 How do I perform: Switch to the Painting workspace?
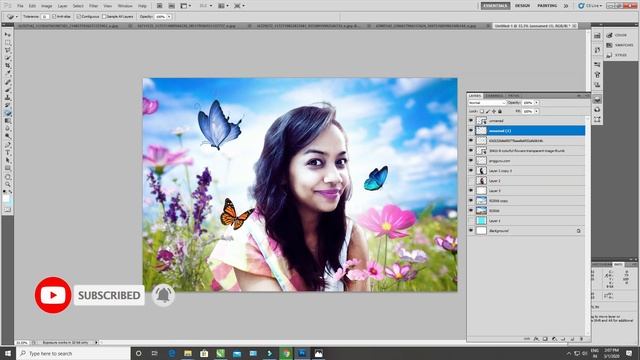point(547,6)
